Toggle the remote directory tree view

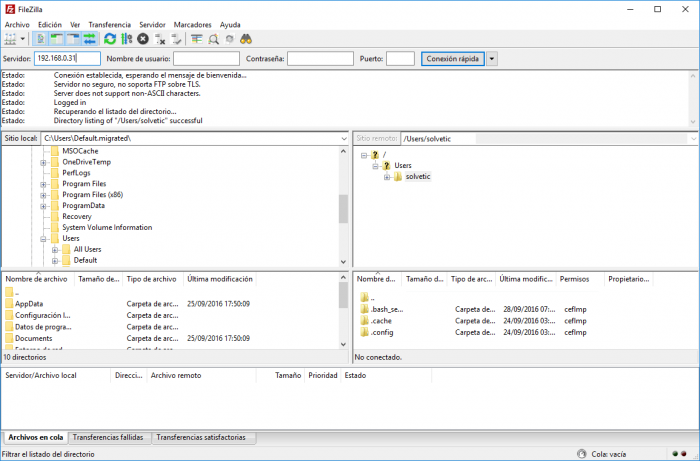(x=73, y=39)
